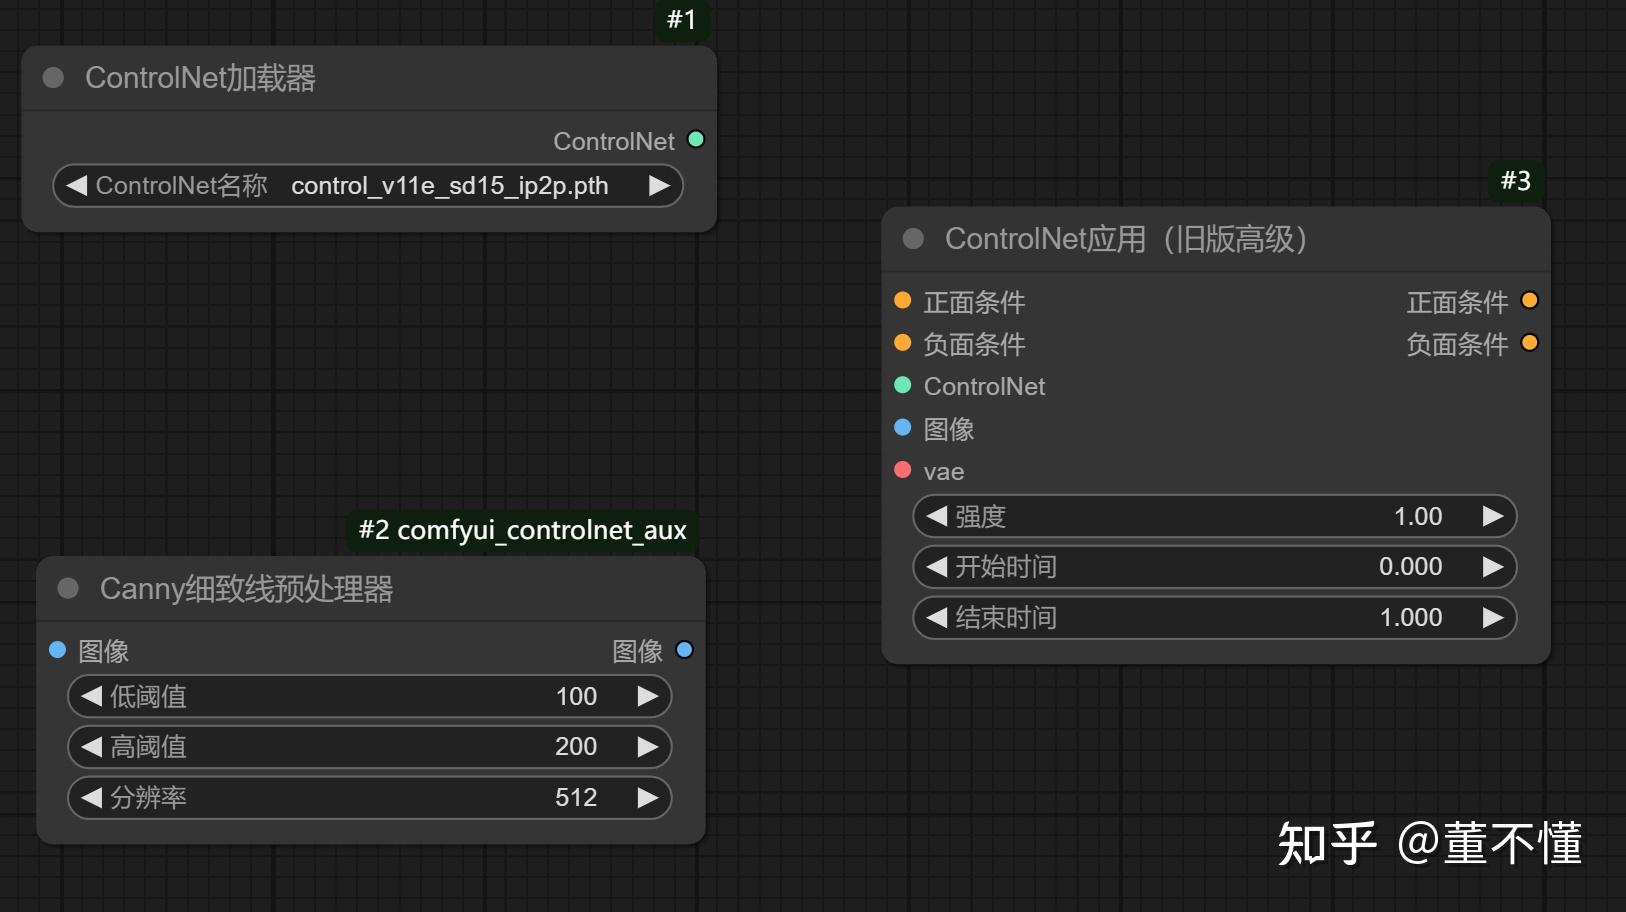Click the green ControlNet input port on ControlNet应用
The height and width of the screenshot is (912, 1626).
click(903, 385)
